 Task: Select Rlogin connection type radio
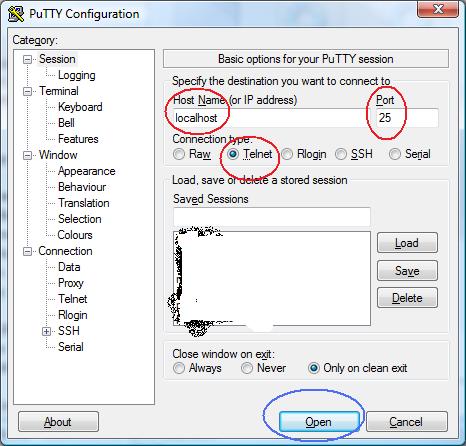click(x=287, y=154)
